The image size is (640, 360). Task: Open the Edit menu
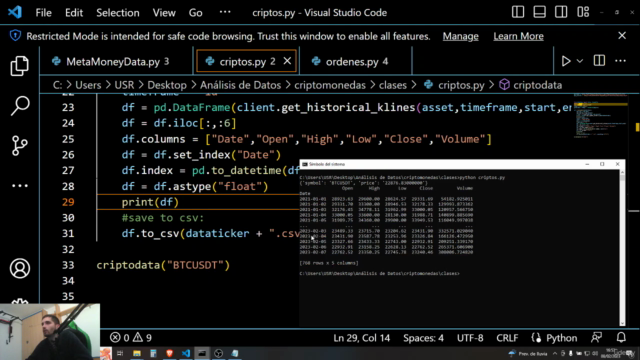point(74,13)
